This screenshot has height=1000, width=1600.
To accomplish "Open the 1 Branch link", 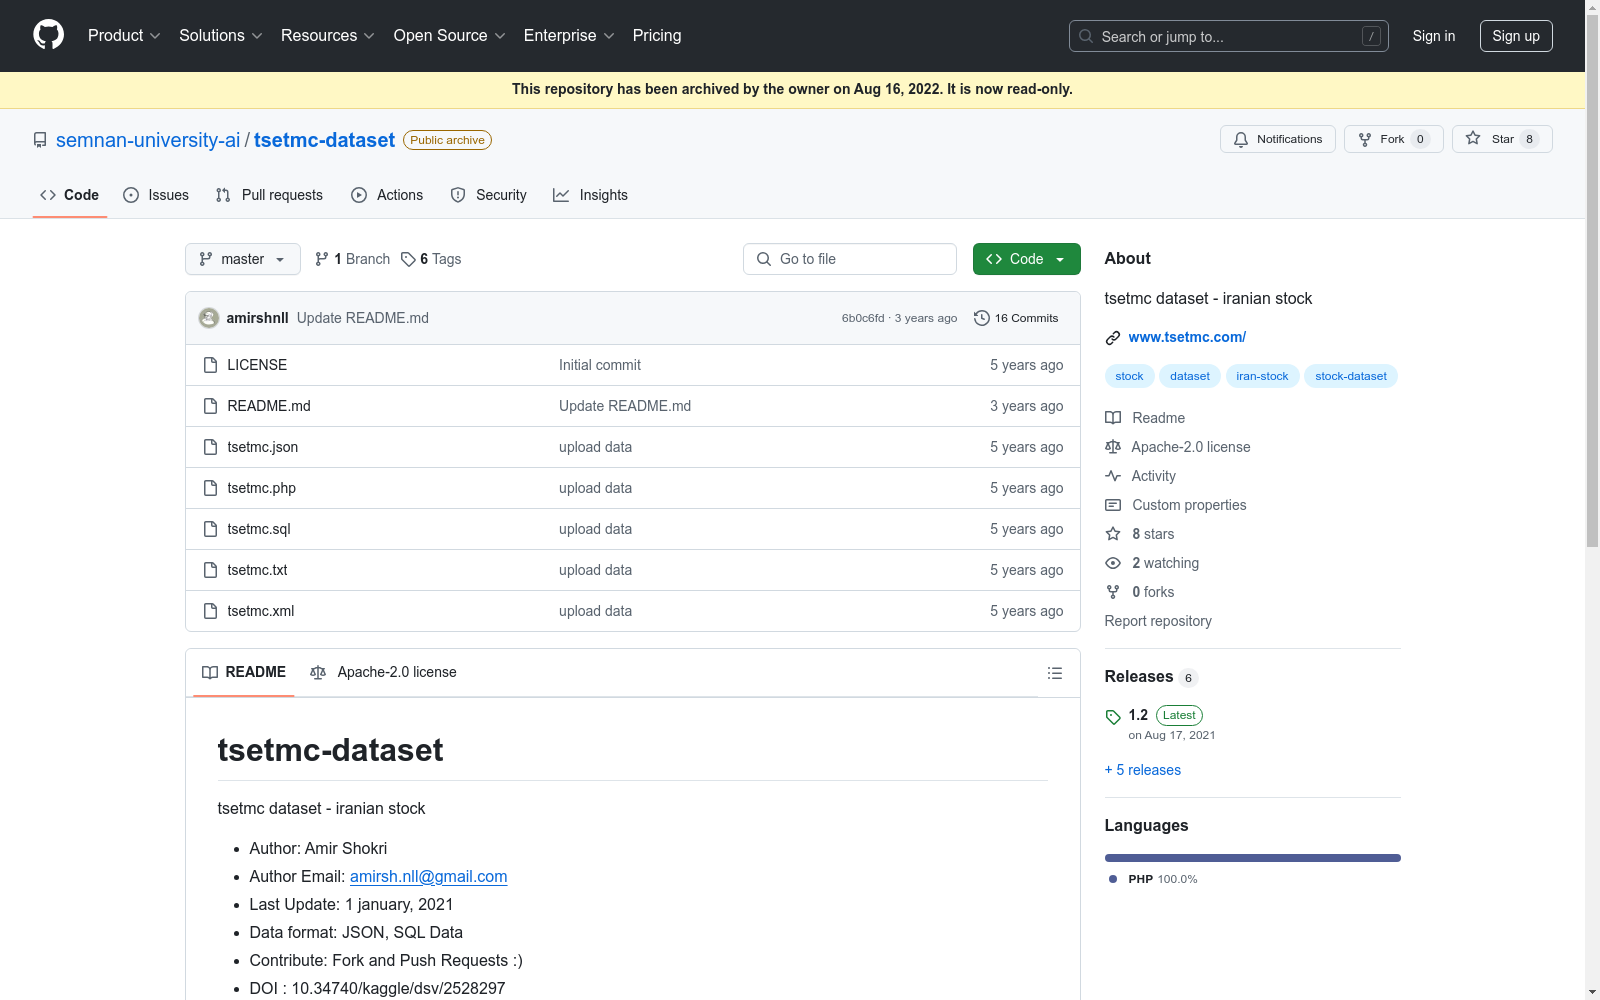I will tap(352, 259).
